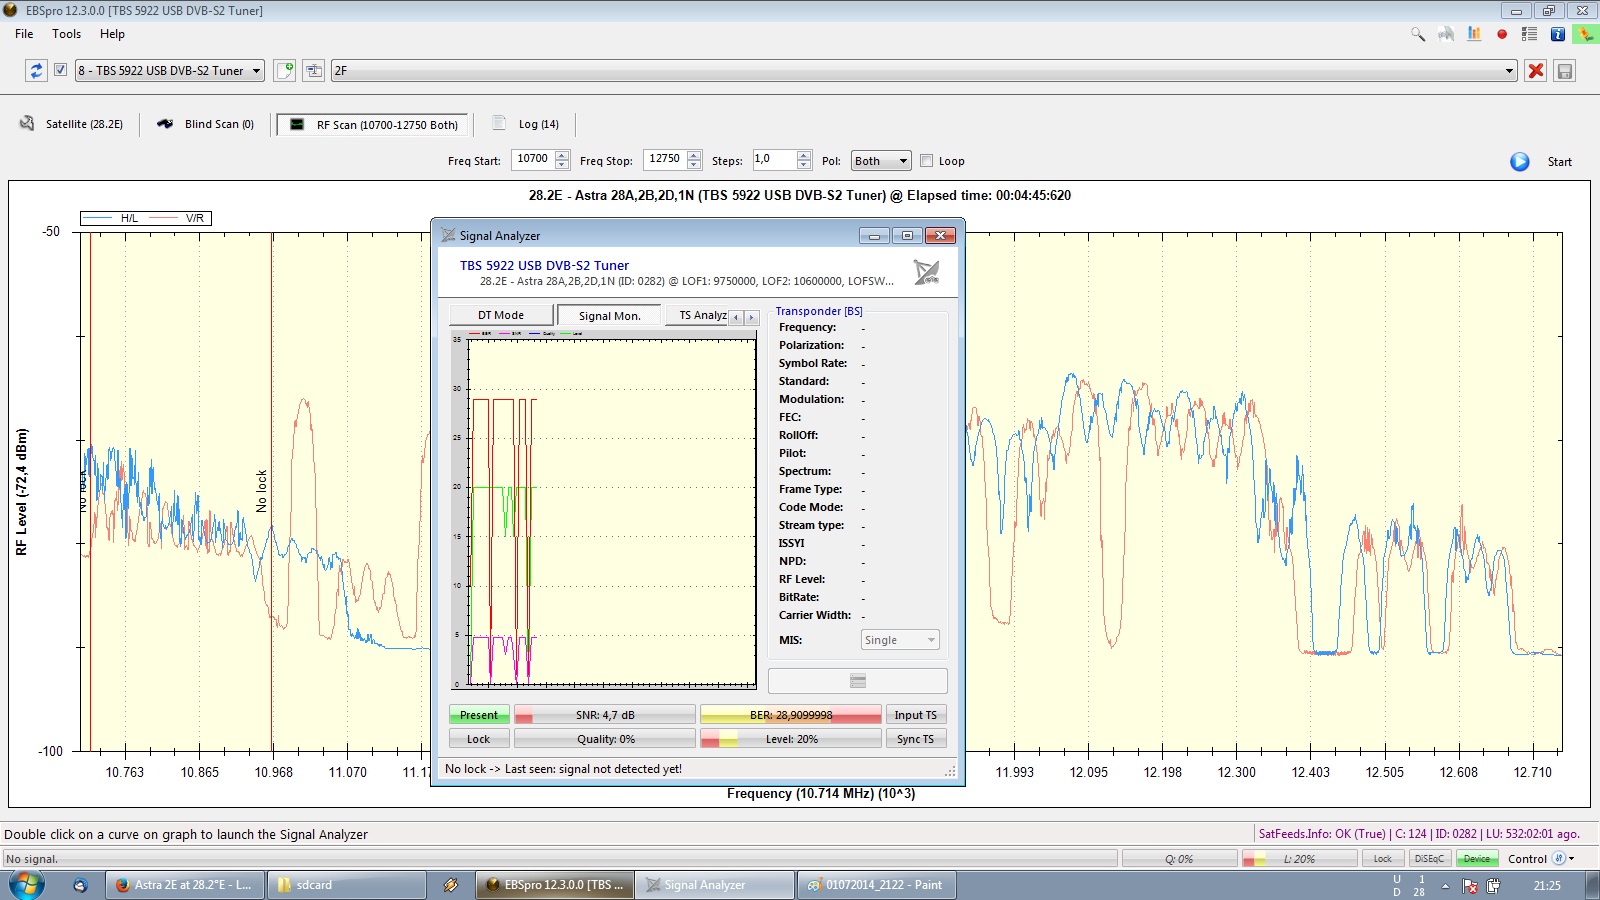
Task: Click the Level 20% bar in Signal Analyzer
Action: 791,739
